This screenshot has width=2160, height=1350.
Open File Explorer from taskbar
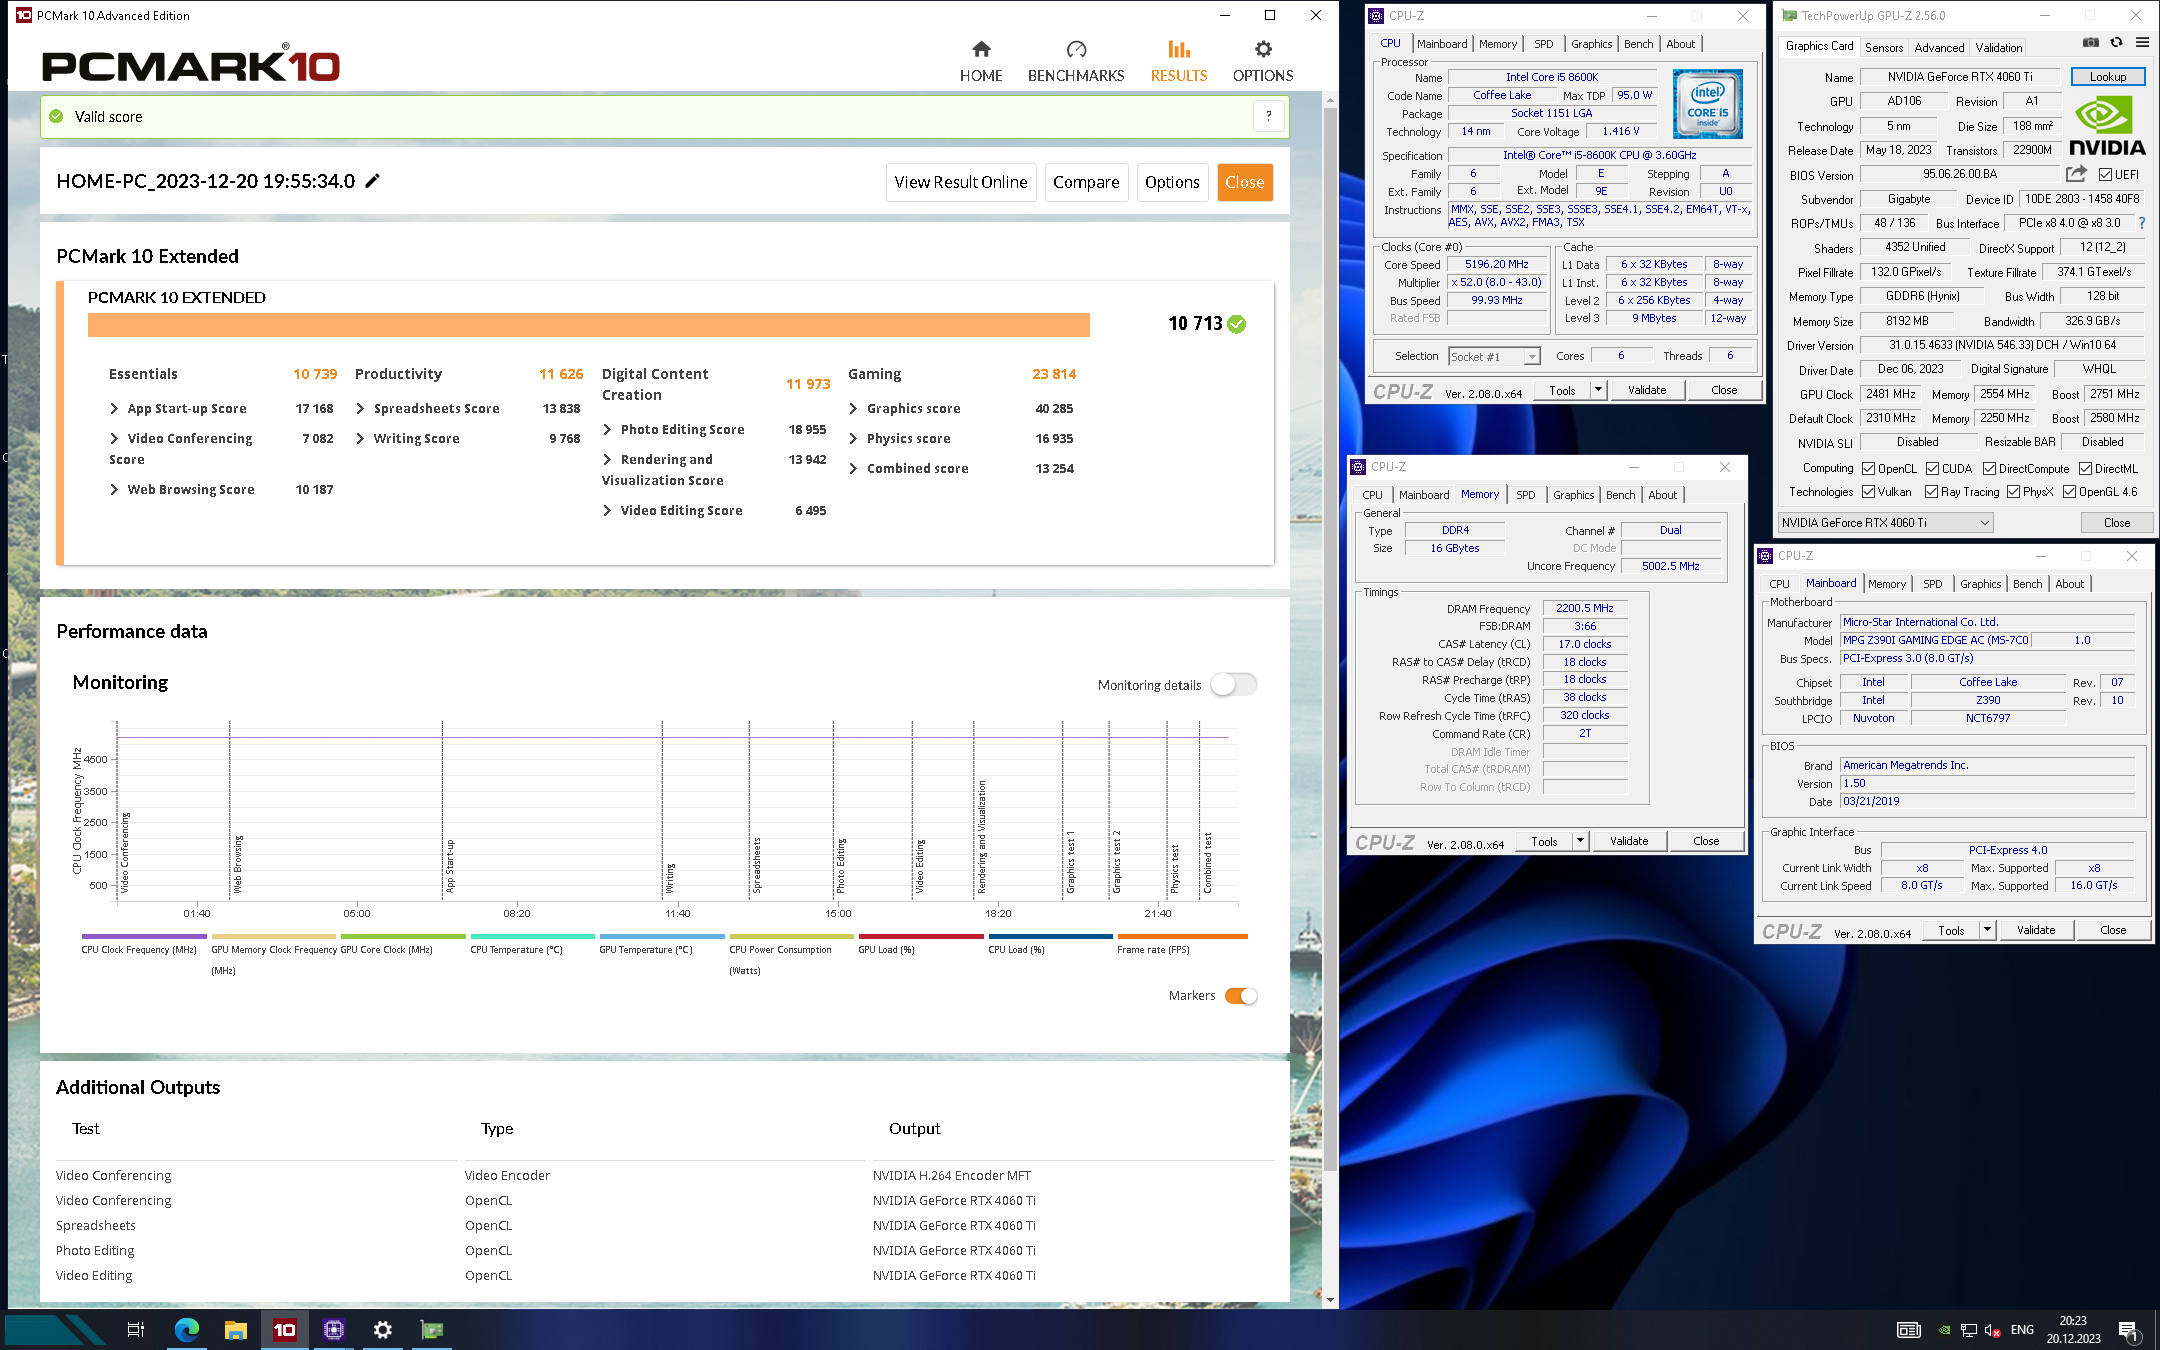click(x=236, y=1329)
